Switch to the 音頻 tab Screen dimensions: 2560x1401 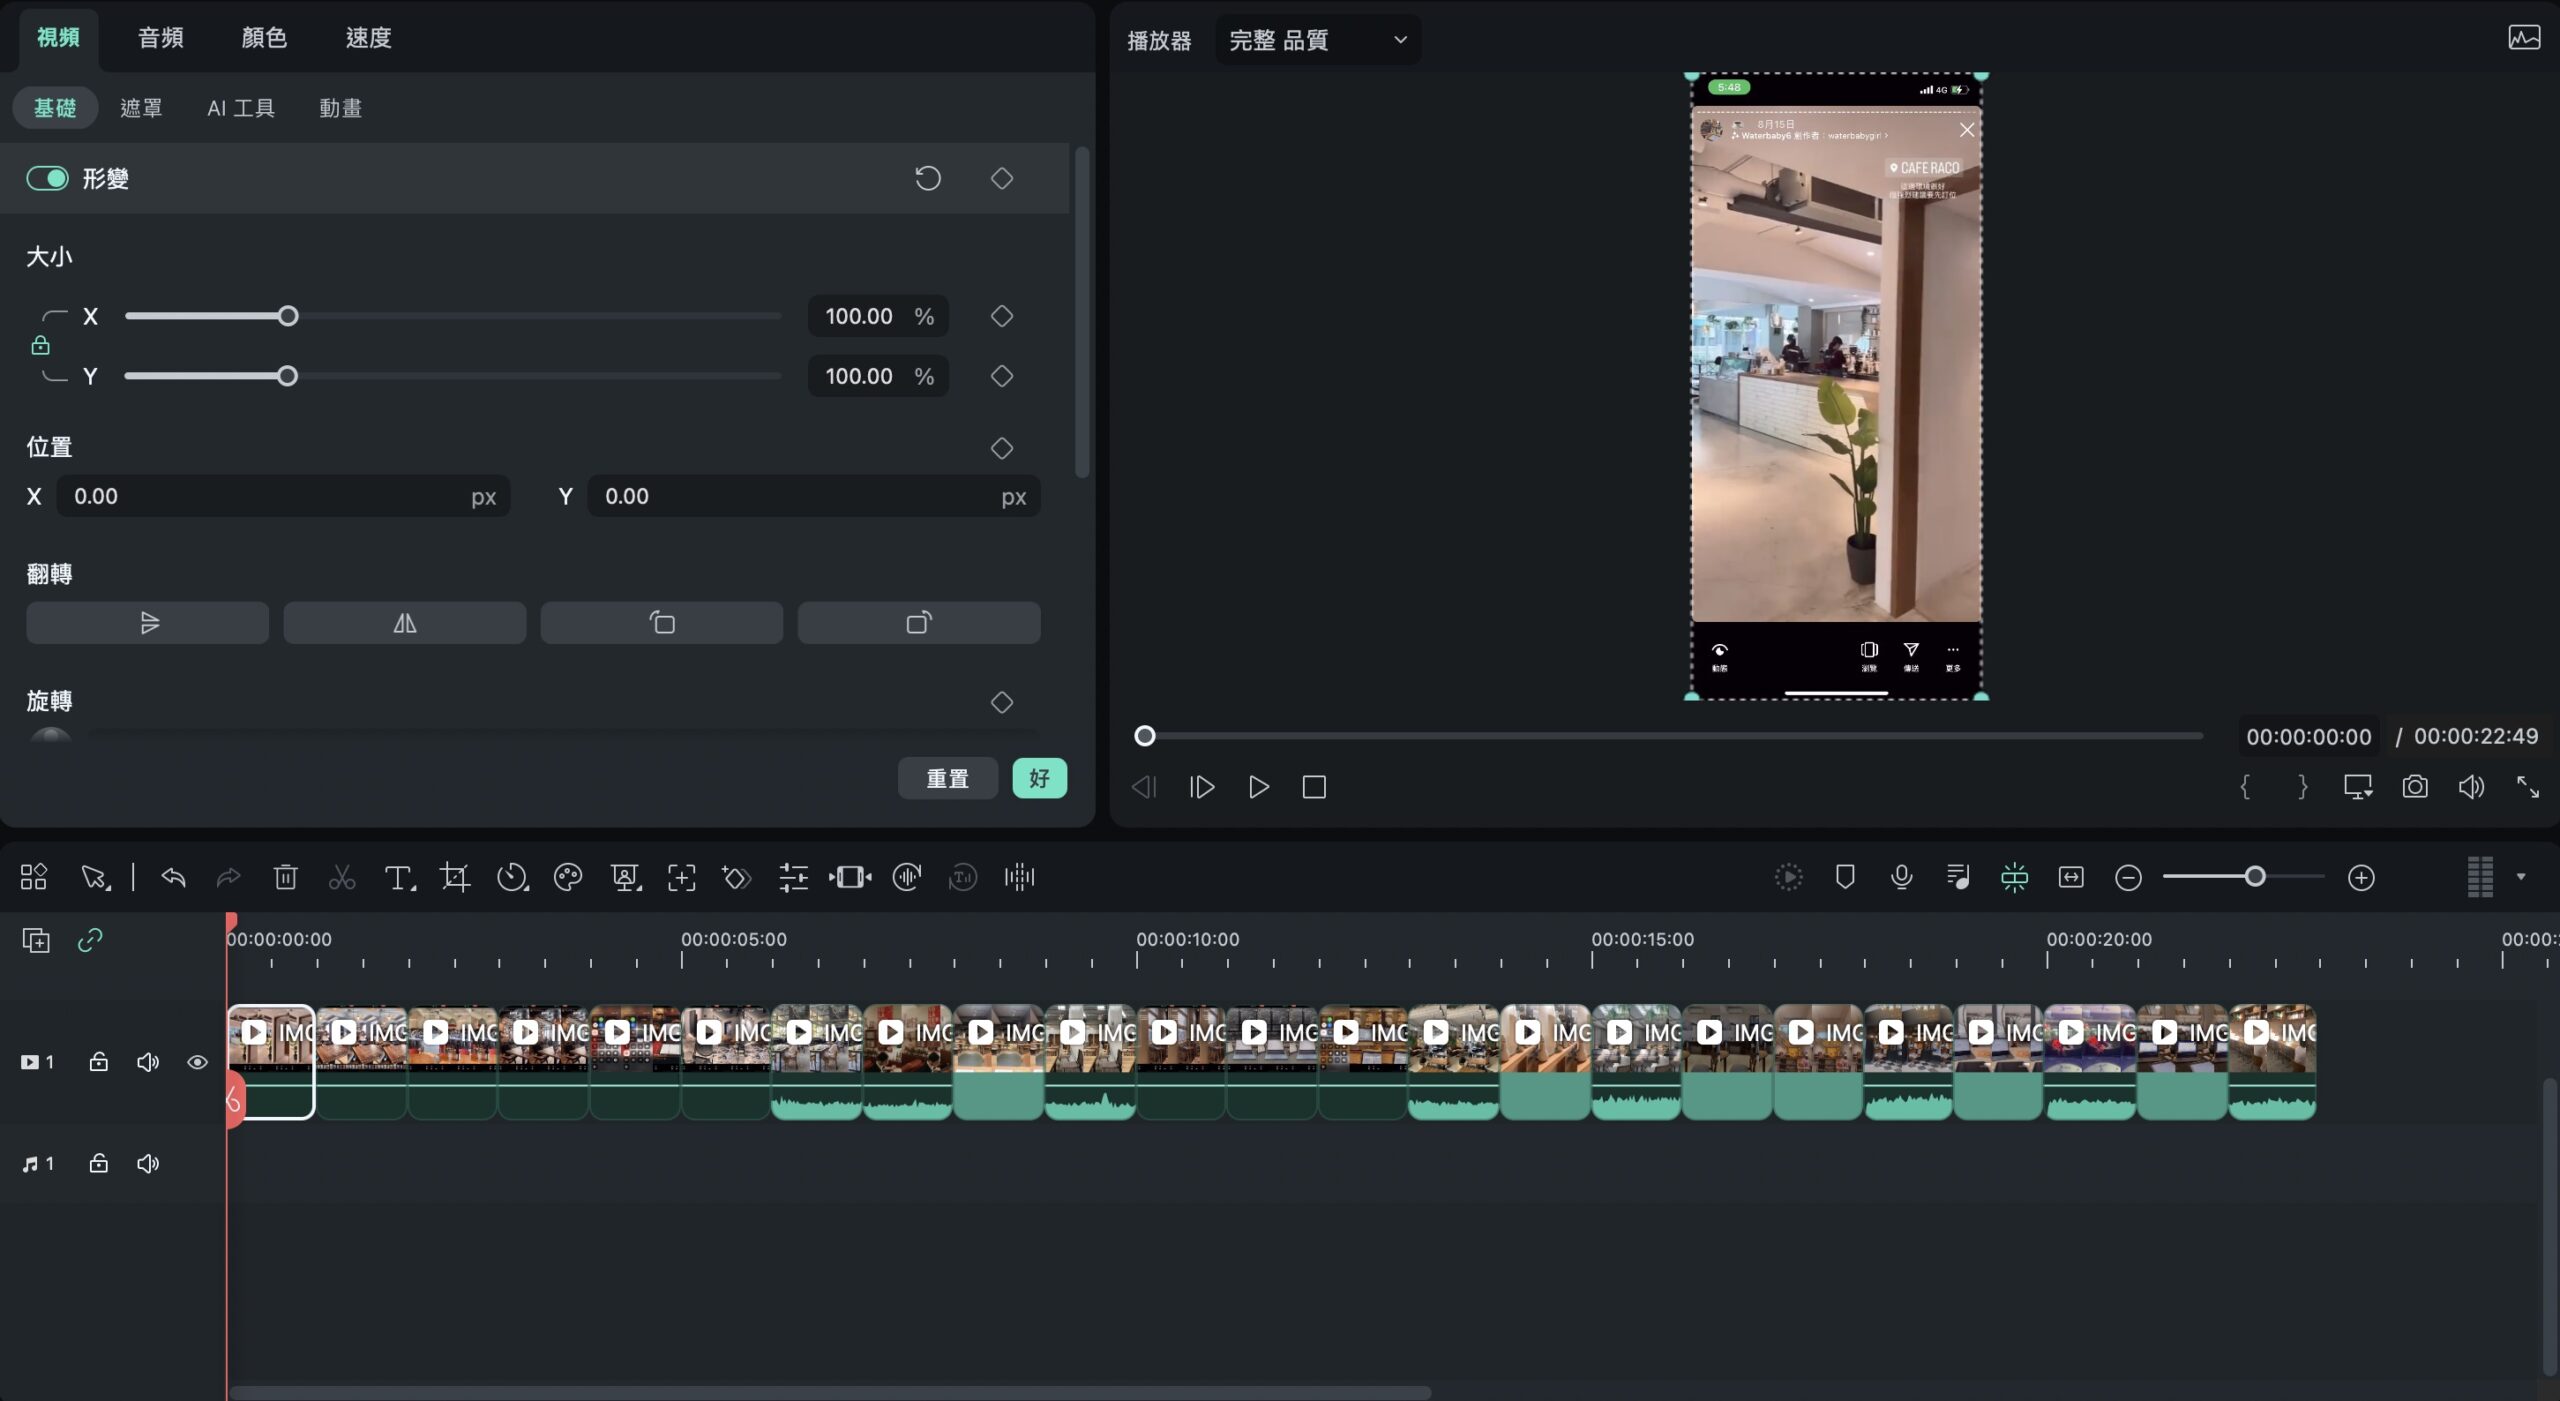[161, 38]
